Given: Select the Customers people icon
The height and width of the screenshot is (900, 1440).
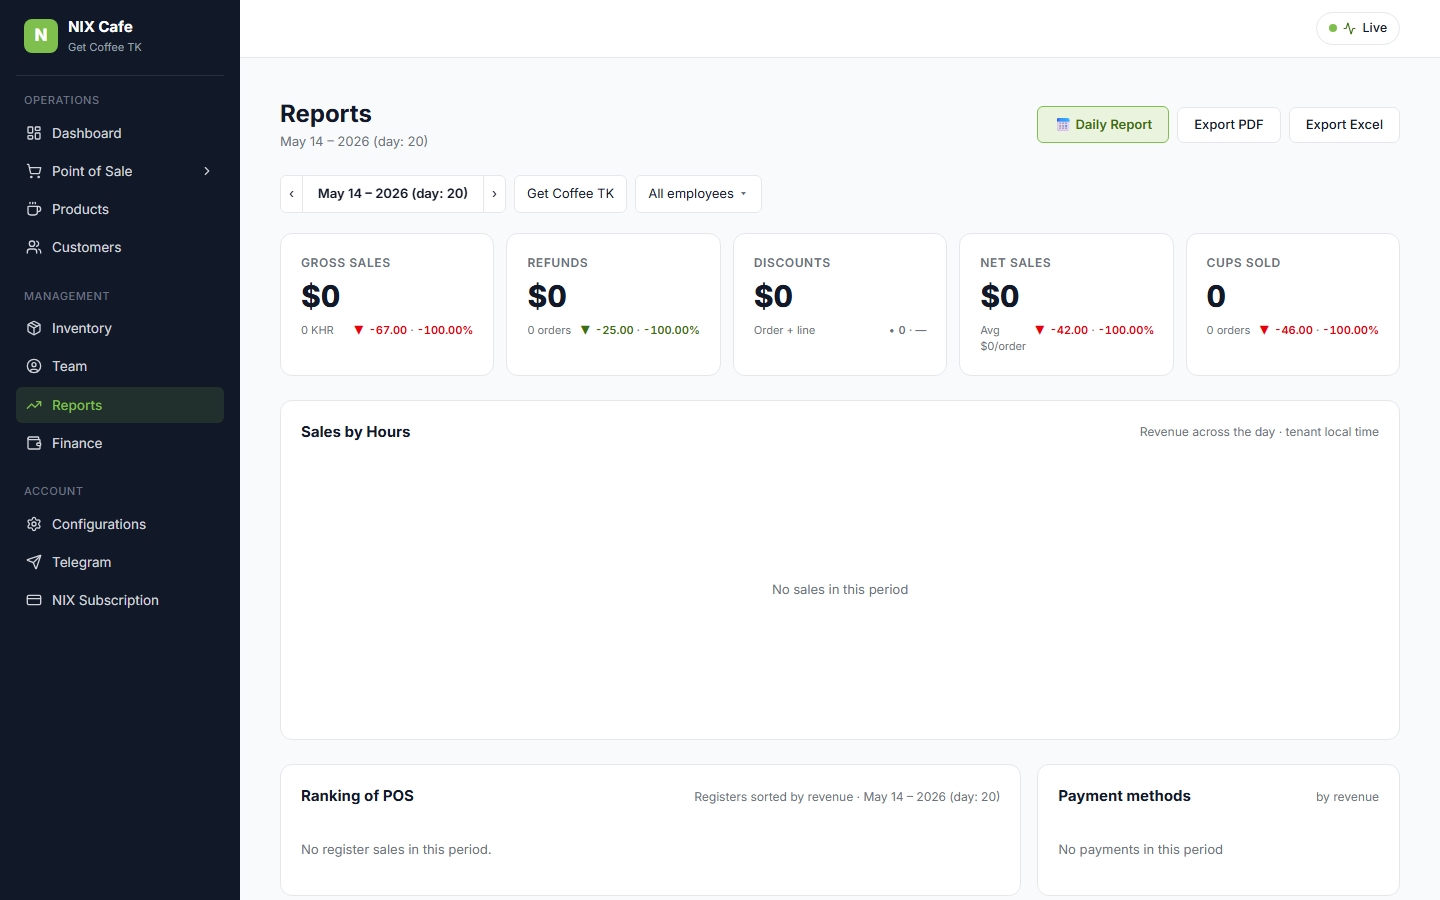Looking at the screenshot, I should [x=34, y=247].
